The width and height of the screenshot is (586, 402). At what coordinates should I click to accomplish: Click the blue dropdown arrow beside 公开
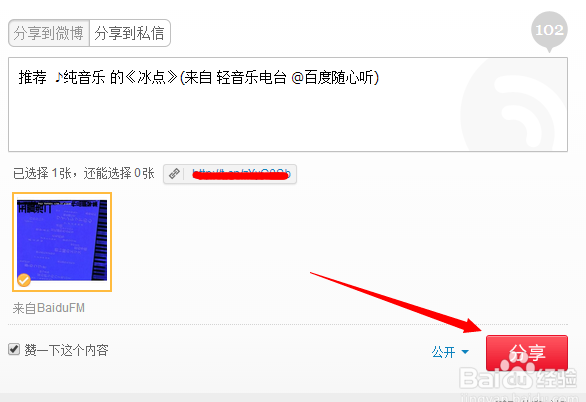465,352
